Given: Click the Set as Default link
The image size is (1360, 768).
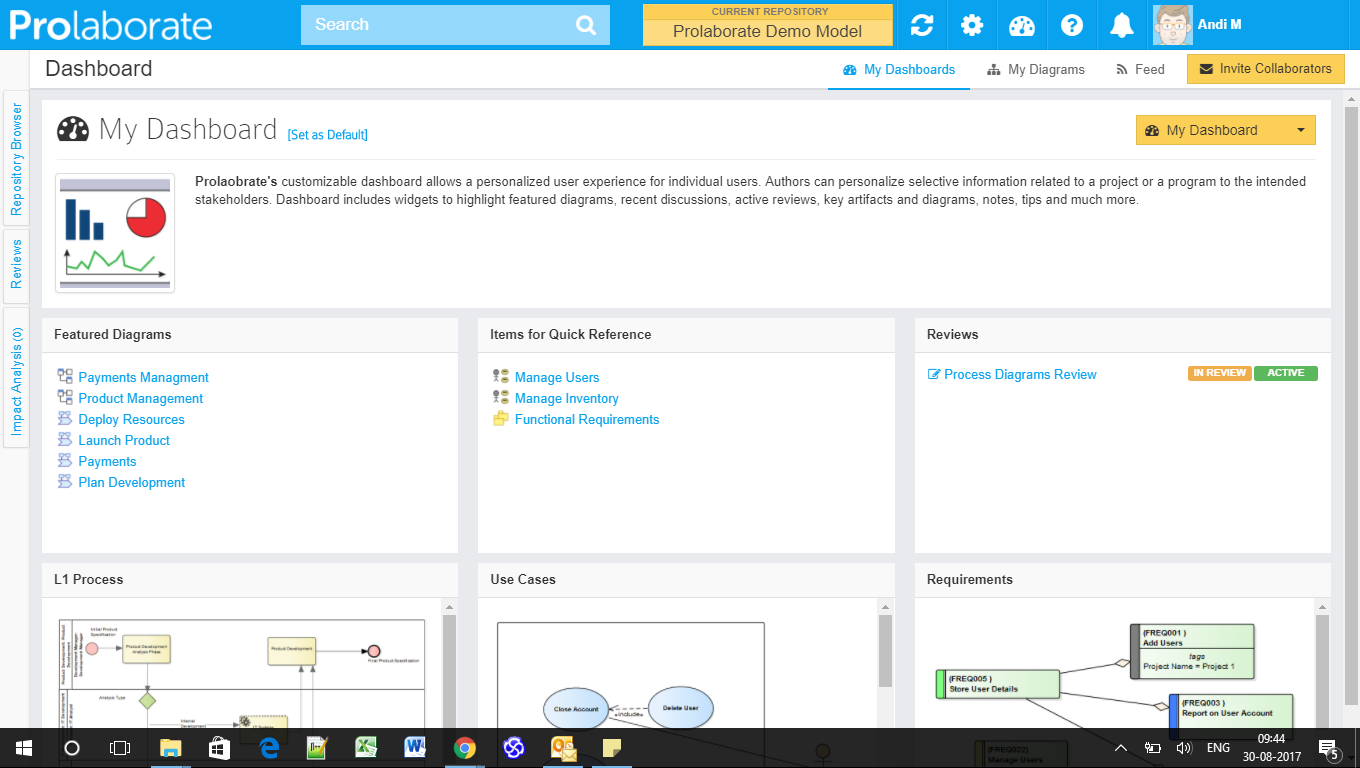Looking at the screenshot, I should tap(328, 135).
